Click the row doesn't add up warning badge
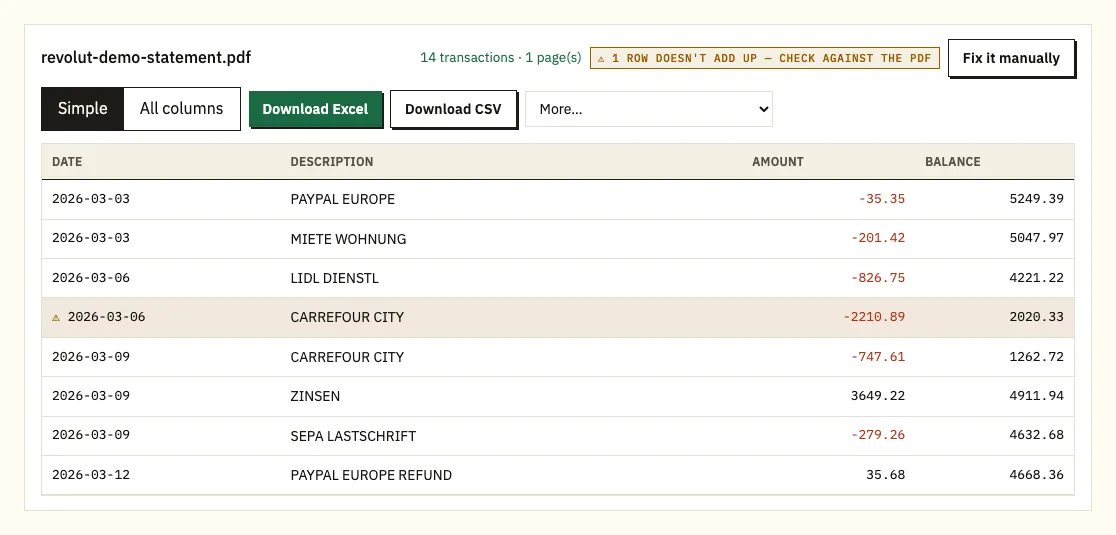 tap(764, 58)
